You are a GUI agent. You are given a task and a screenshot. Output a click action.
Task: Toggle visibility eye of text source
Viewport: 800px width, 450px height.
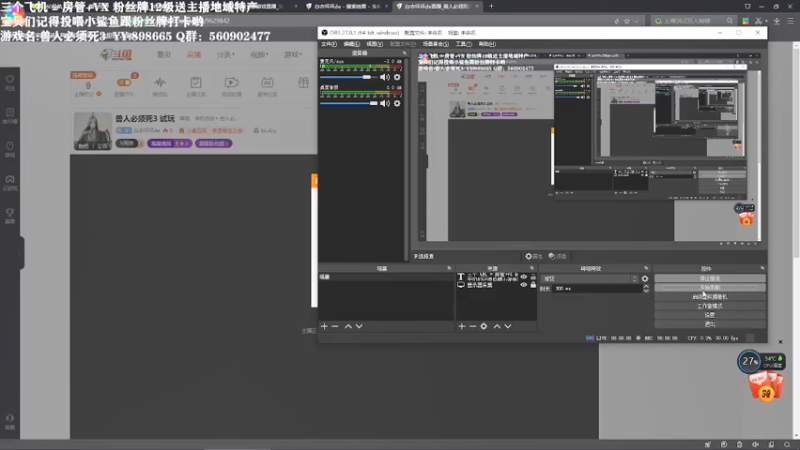tap(523, 277)
